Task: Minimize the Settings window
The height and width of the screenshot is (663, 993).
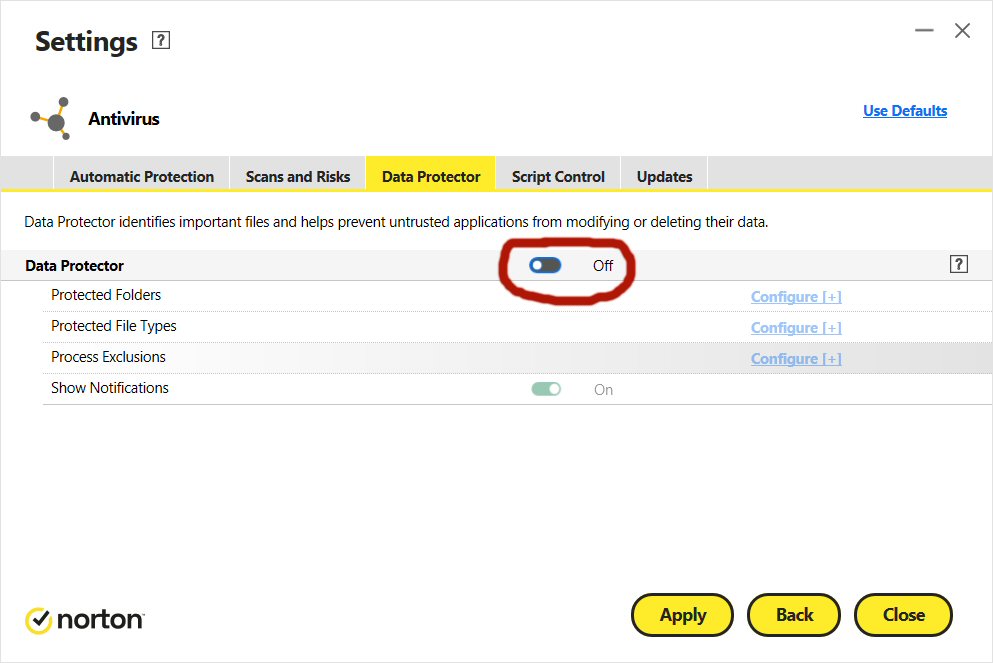Action: pos(924,30)
